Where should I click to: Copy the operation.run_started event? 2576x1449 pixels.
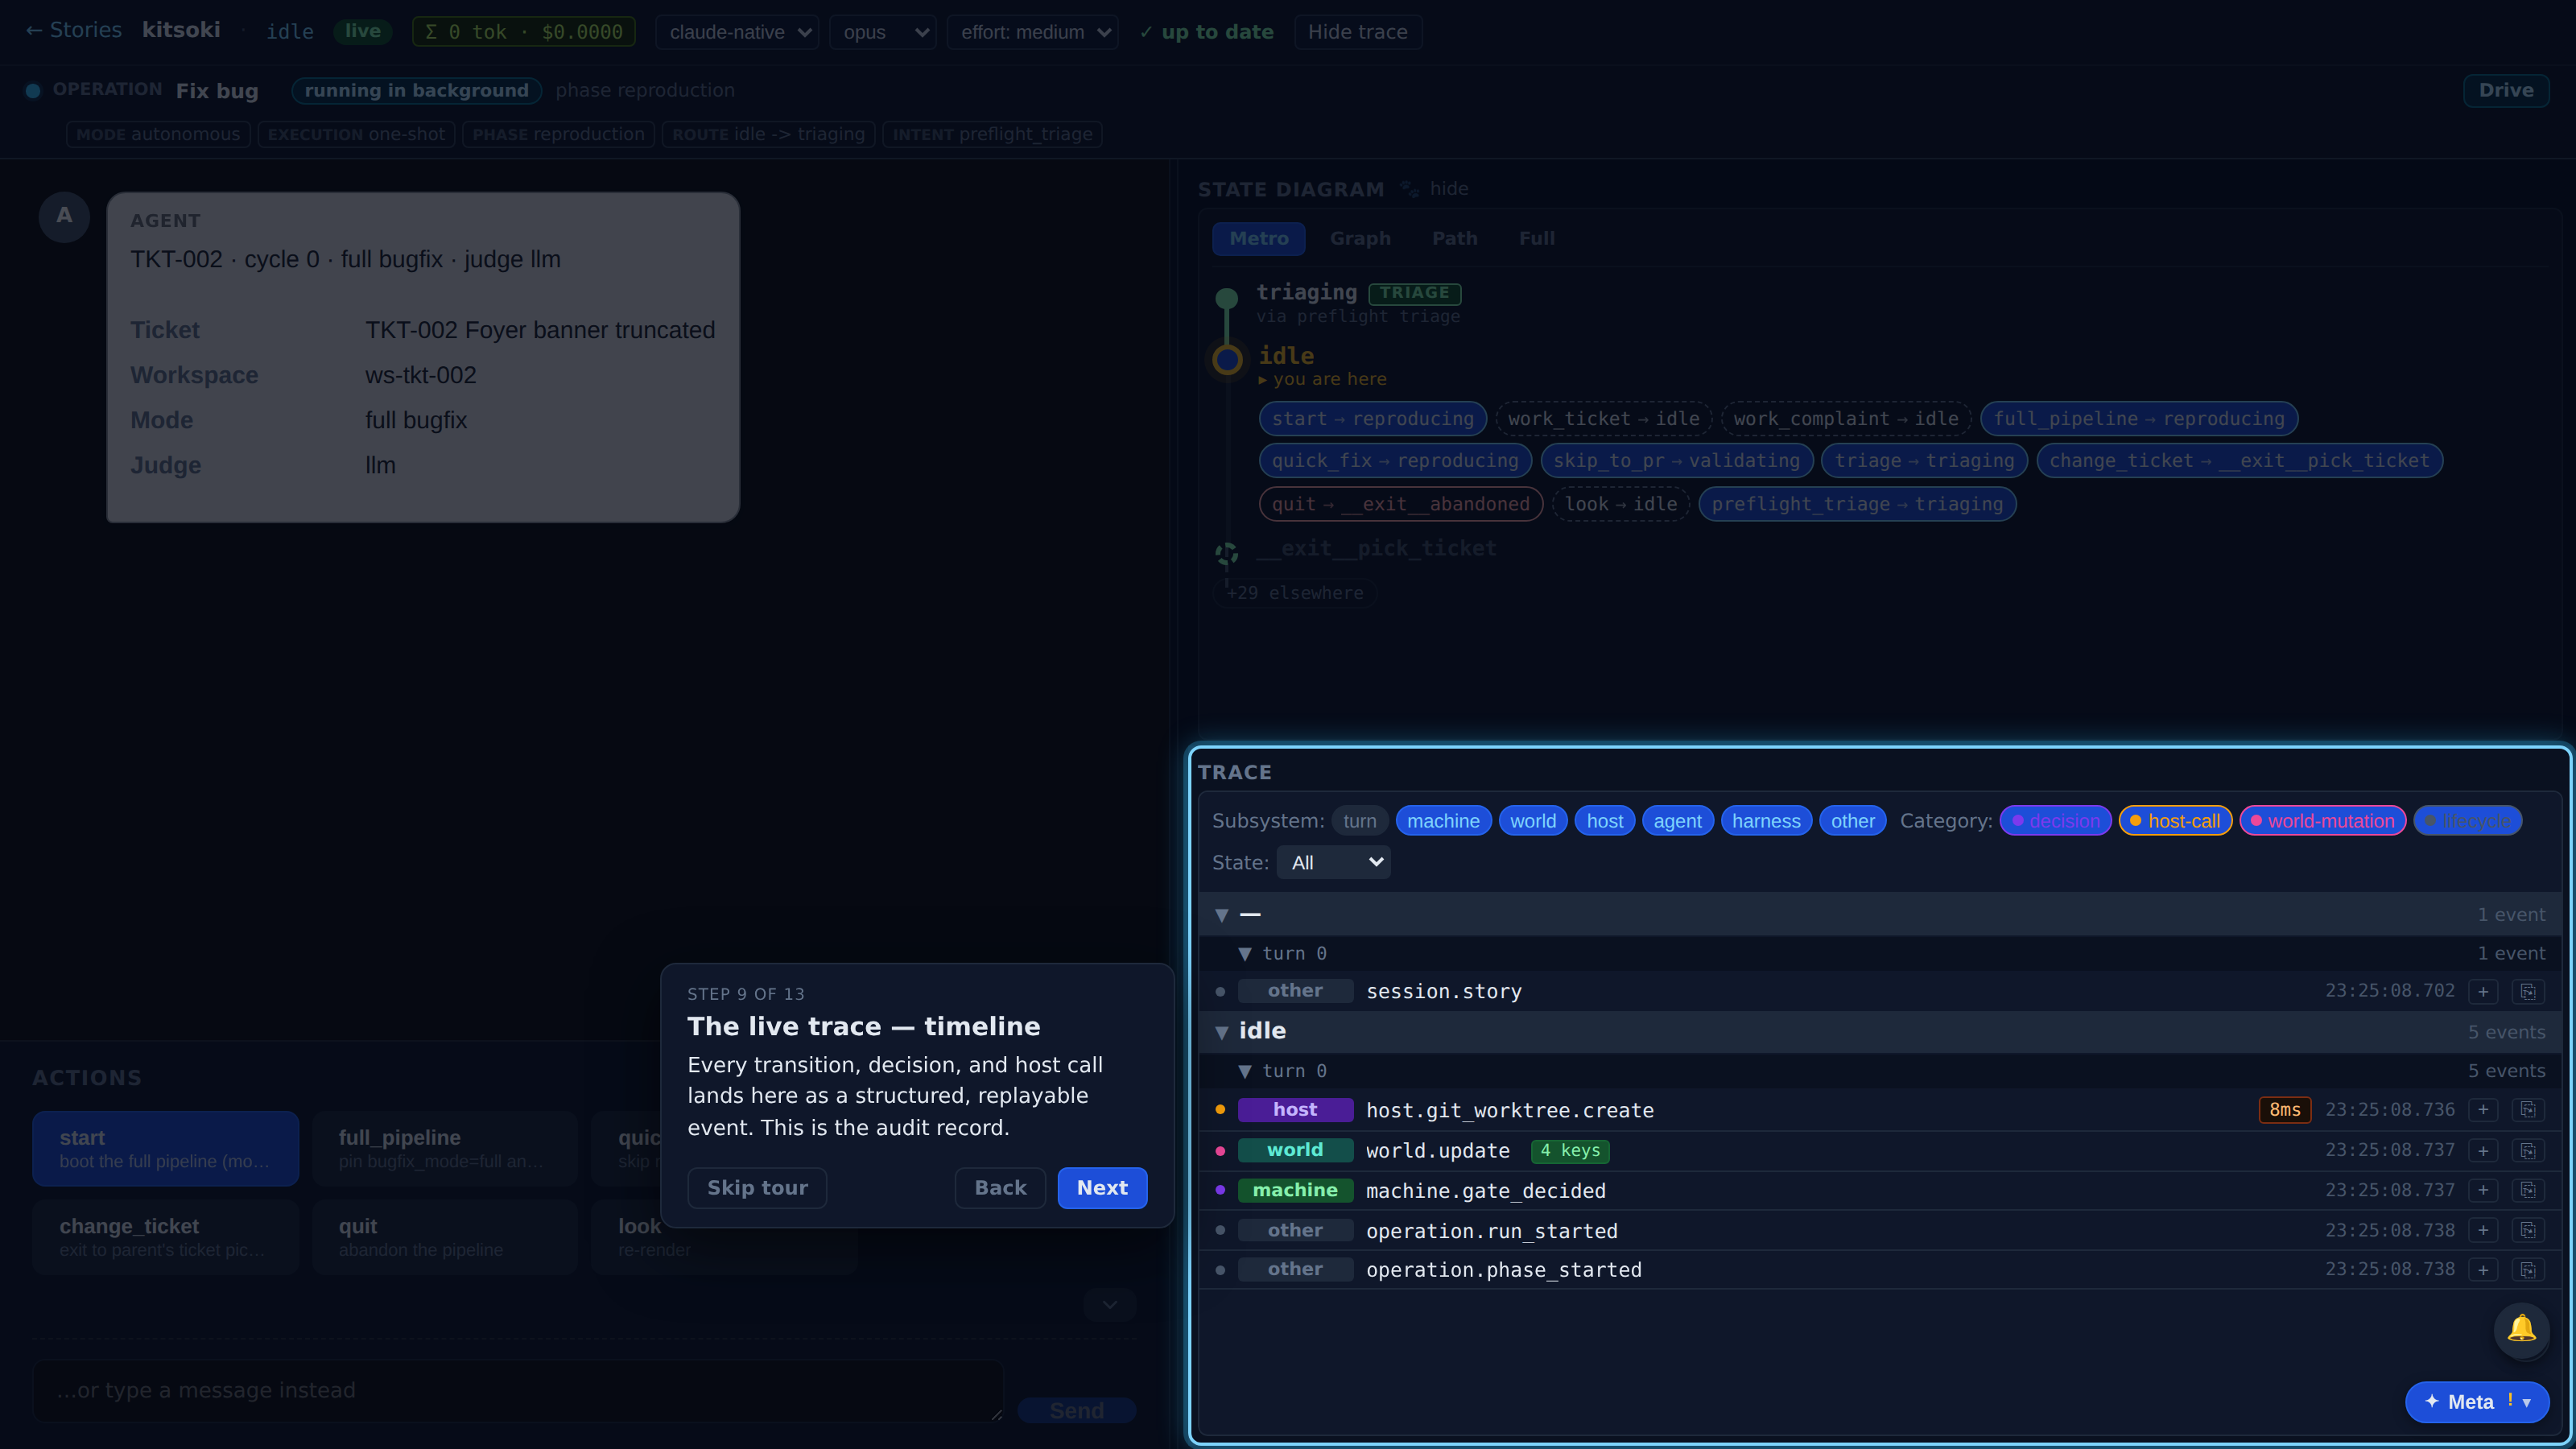[2528, 1230]
